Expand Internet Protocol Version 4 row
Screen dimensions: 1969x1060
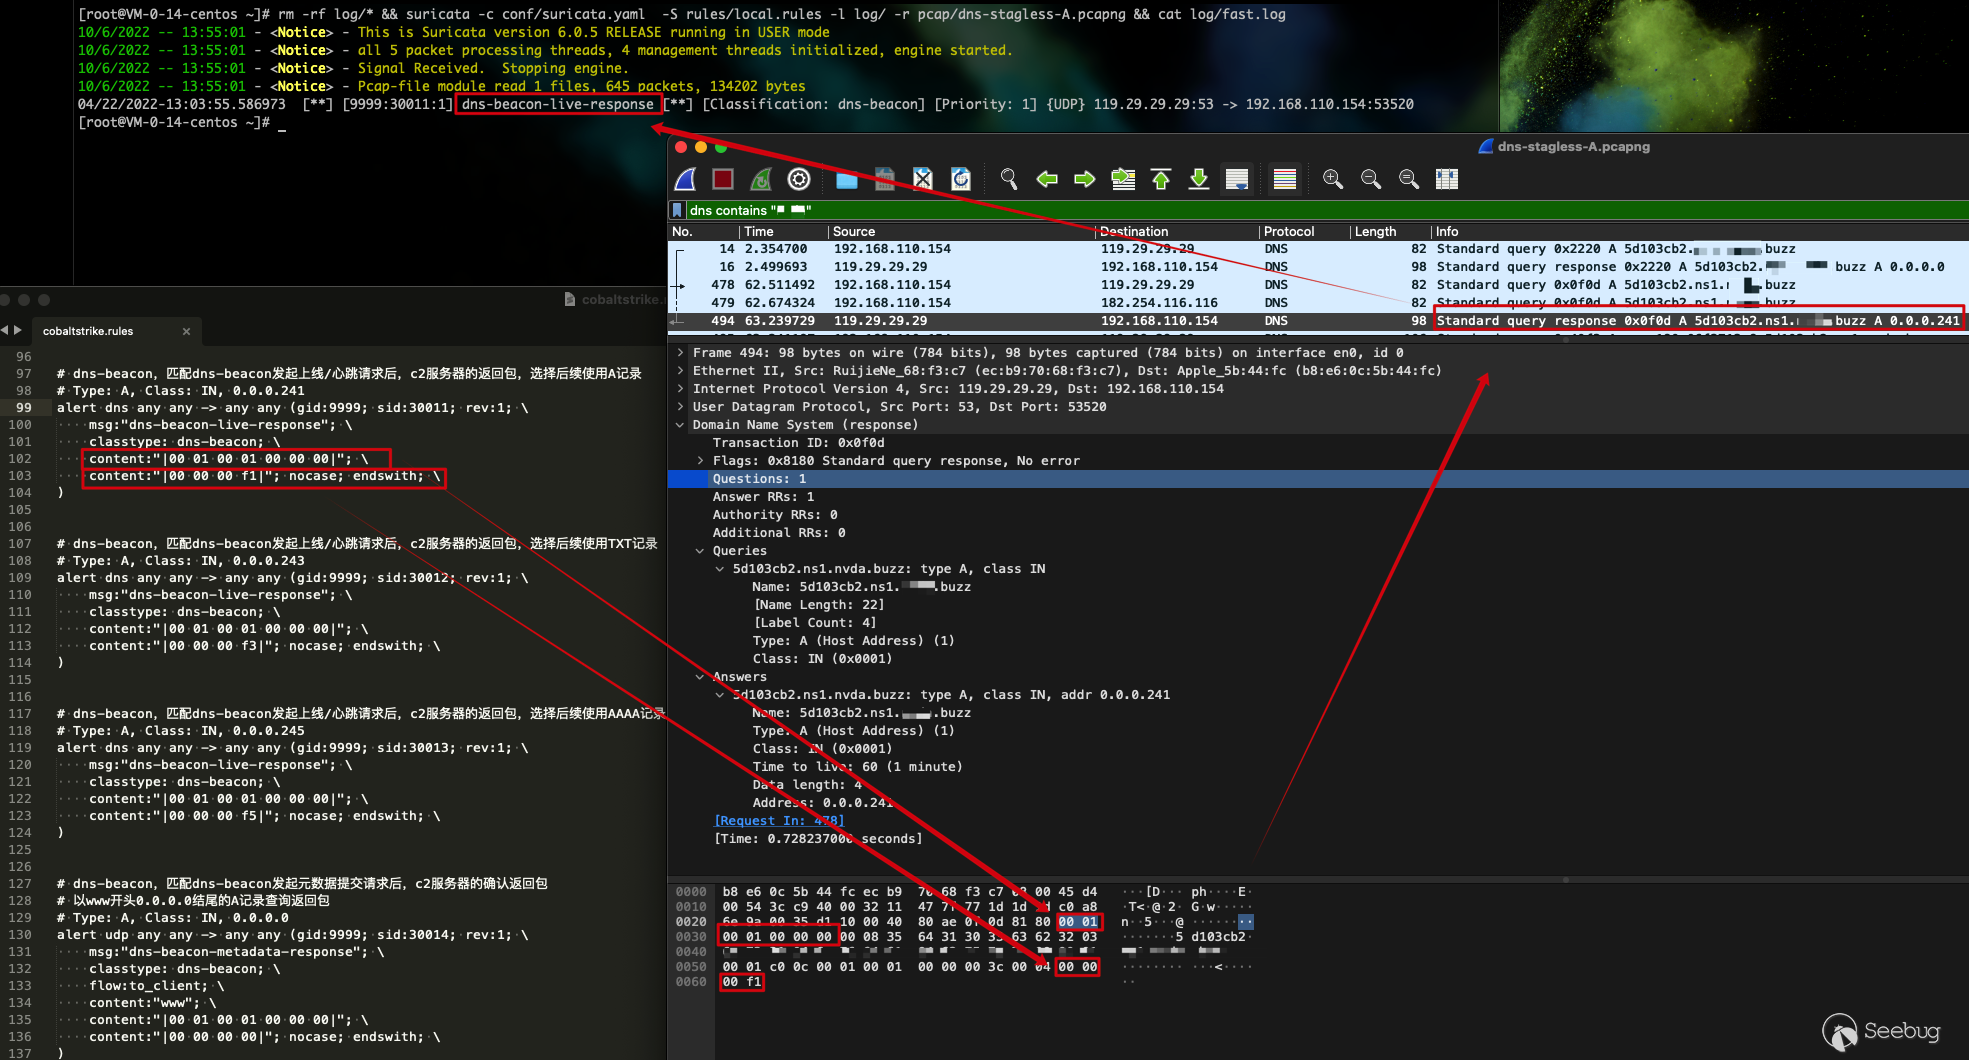680,389
